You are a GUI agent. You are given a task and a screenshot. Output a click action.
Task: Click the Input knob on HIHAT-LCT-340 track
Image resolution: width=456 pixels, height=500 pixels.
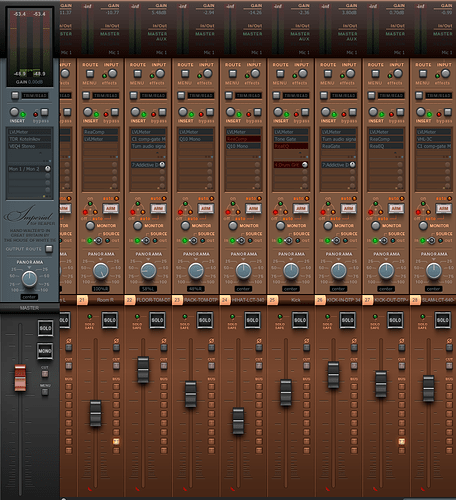255,73
